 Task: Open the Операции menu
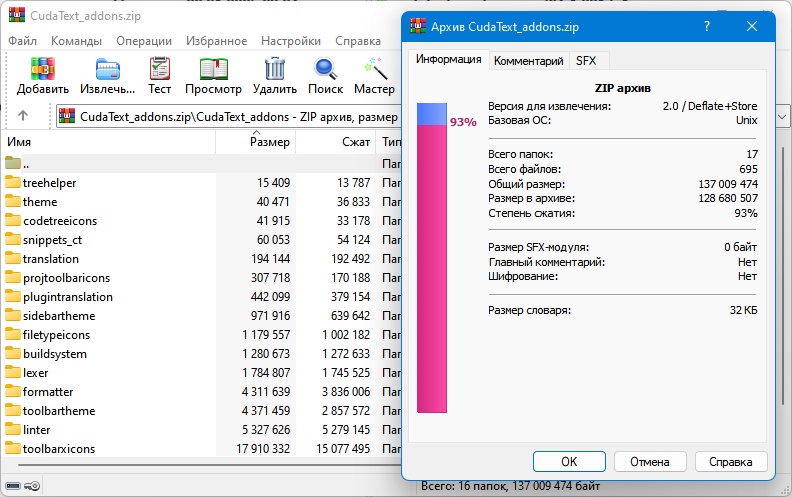tap(144, 41)
